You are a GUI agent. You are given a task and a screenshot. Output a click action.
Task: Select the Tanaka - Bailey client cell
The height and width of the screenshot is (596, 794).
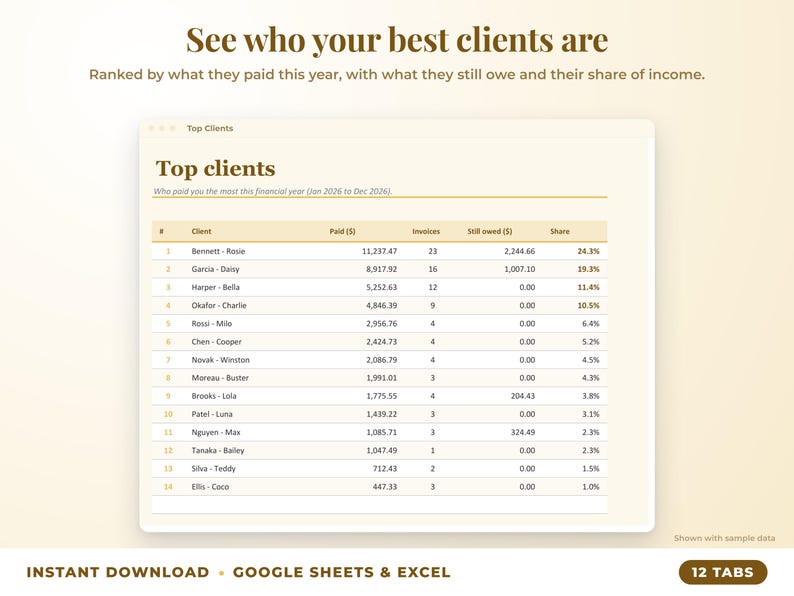click(x=218, y=450)
